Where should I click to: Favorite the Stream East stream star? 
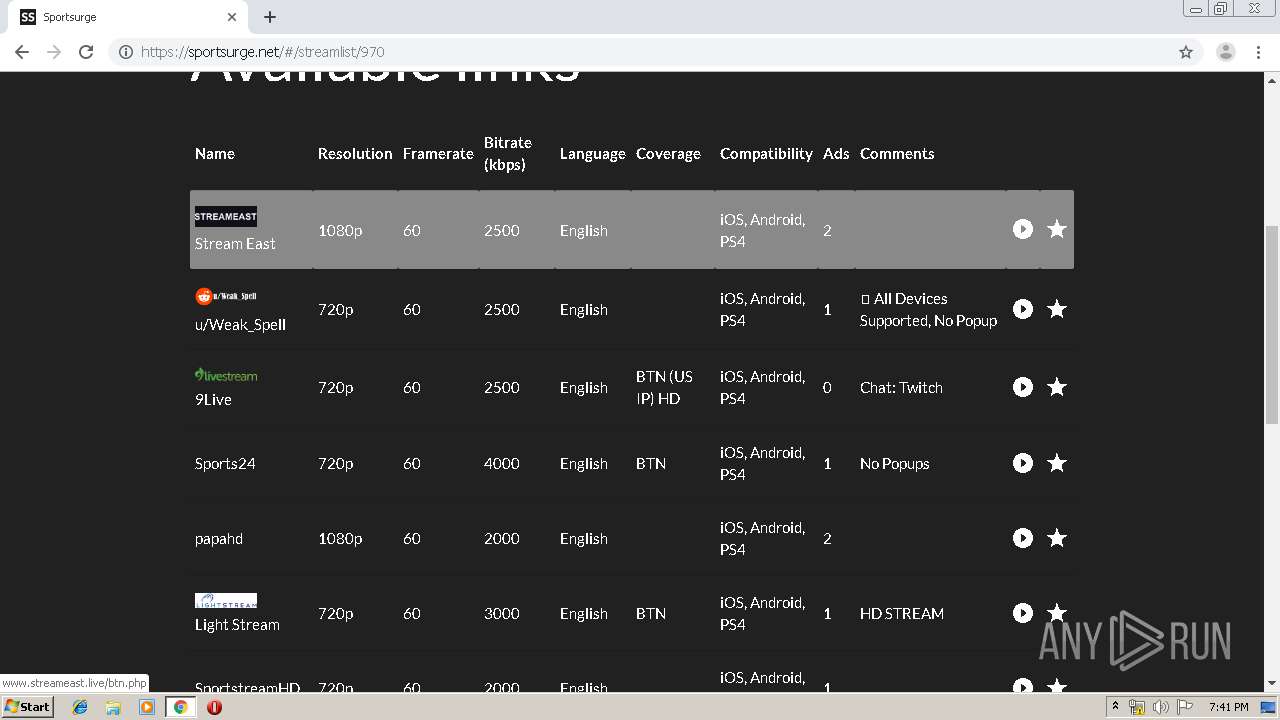[x=1056, y=229]
